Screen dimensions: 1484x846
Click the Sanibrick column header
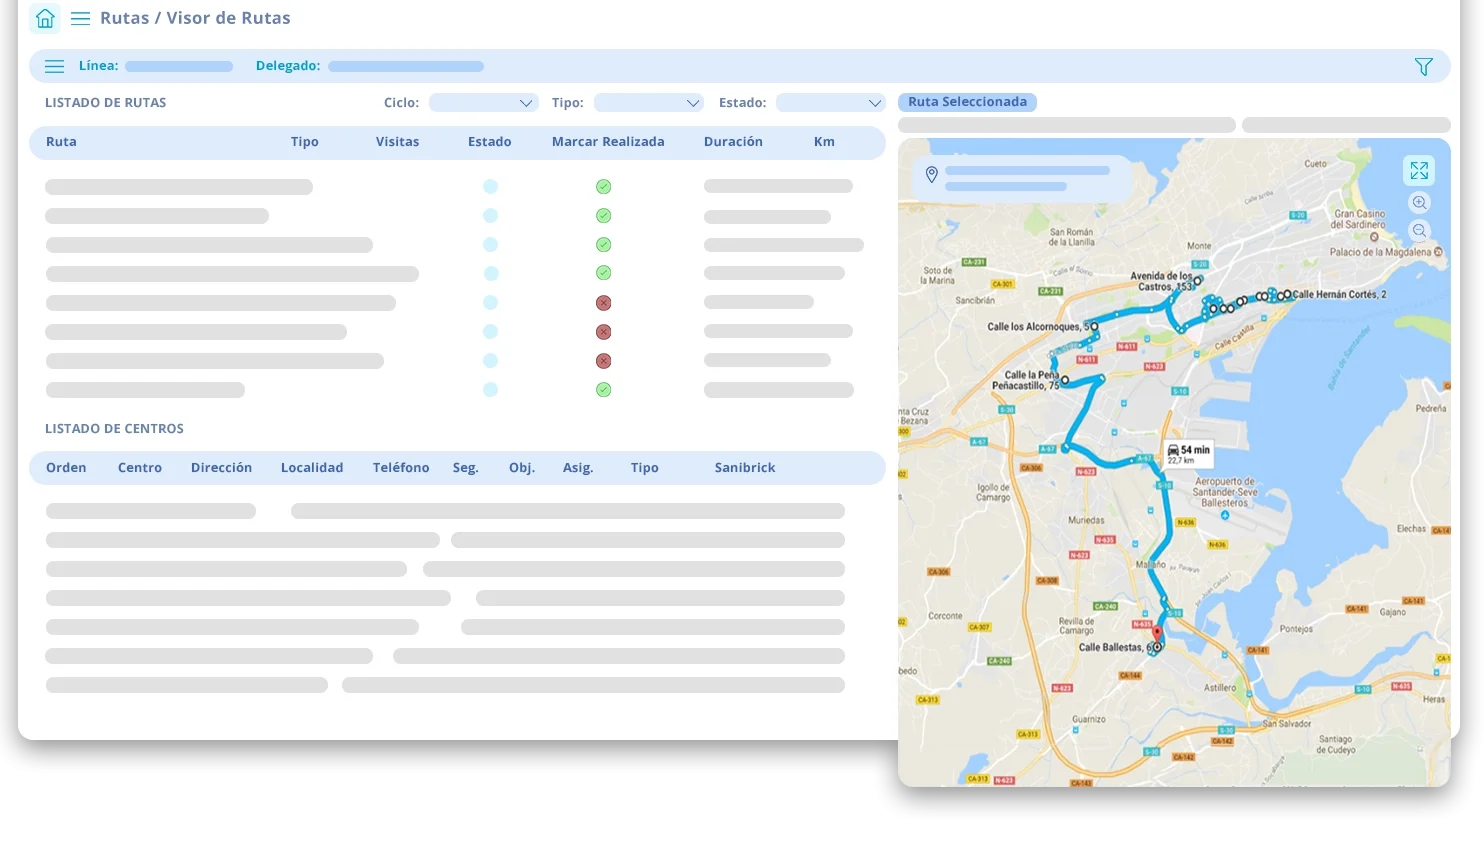(745, 468)
